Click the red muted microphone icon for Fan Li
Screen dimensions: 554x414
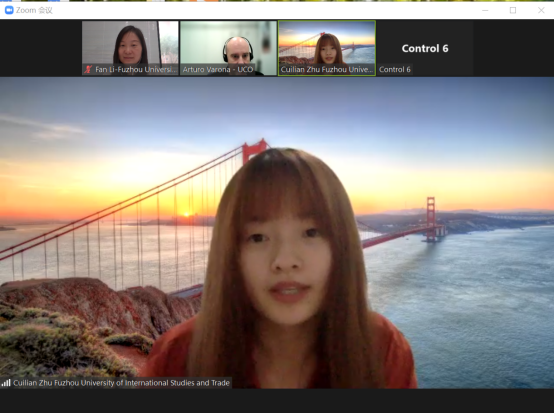tap(88, 70)
